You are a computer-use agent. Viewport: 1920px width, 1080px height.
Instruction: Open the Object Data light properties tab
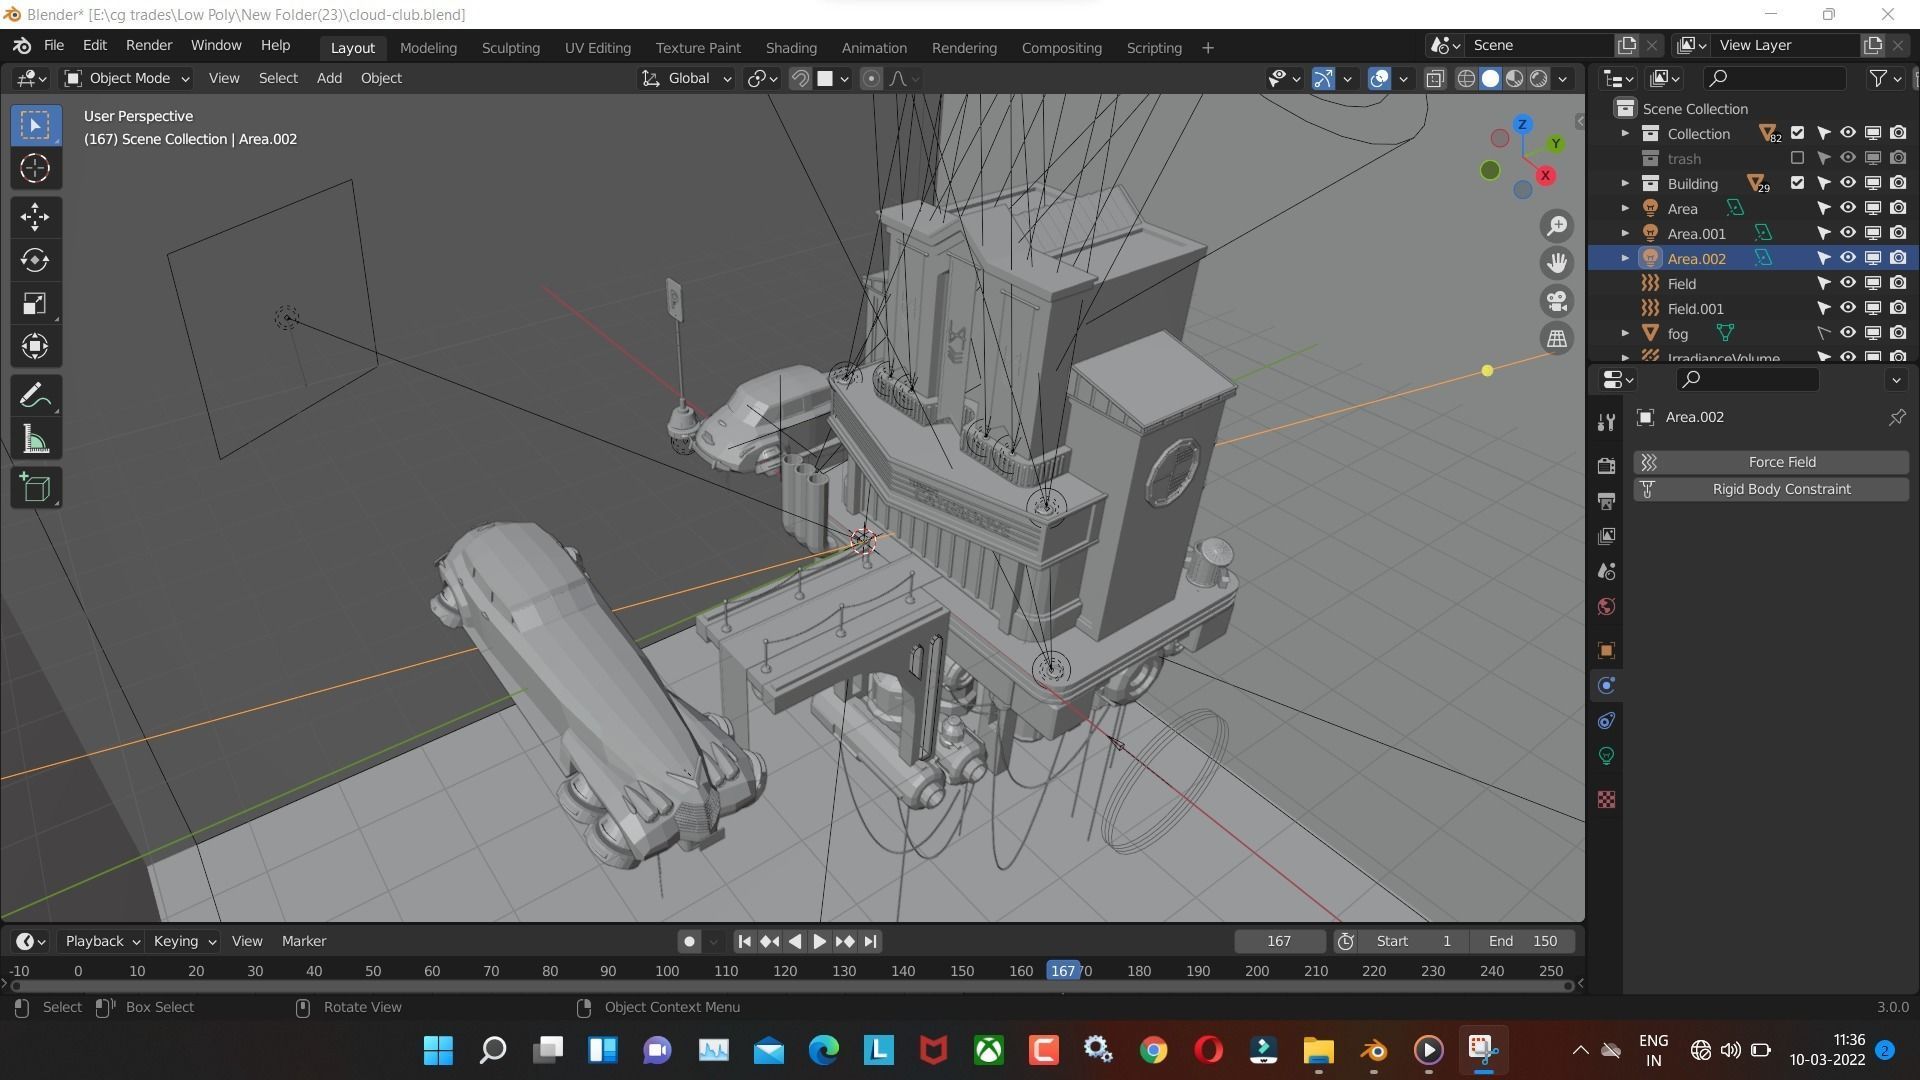coord(1606,756)
